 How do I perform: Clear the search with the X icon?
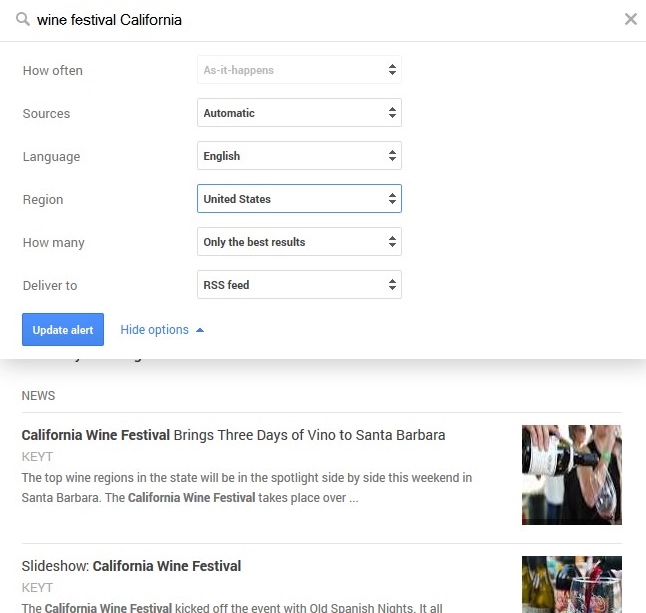(630, 19)
